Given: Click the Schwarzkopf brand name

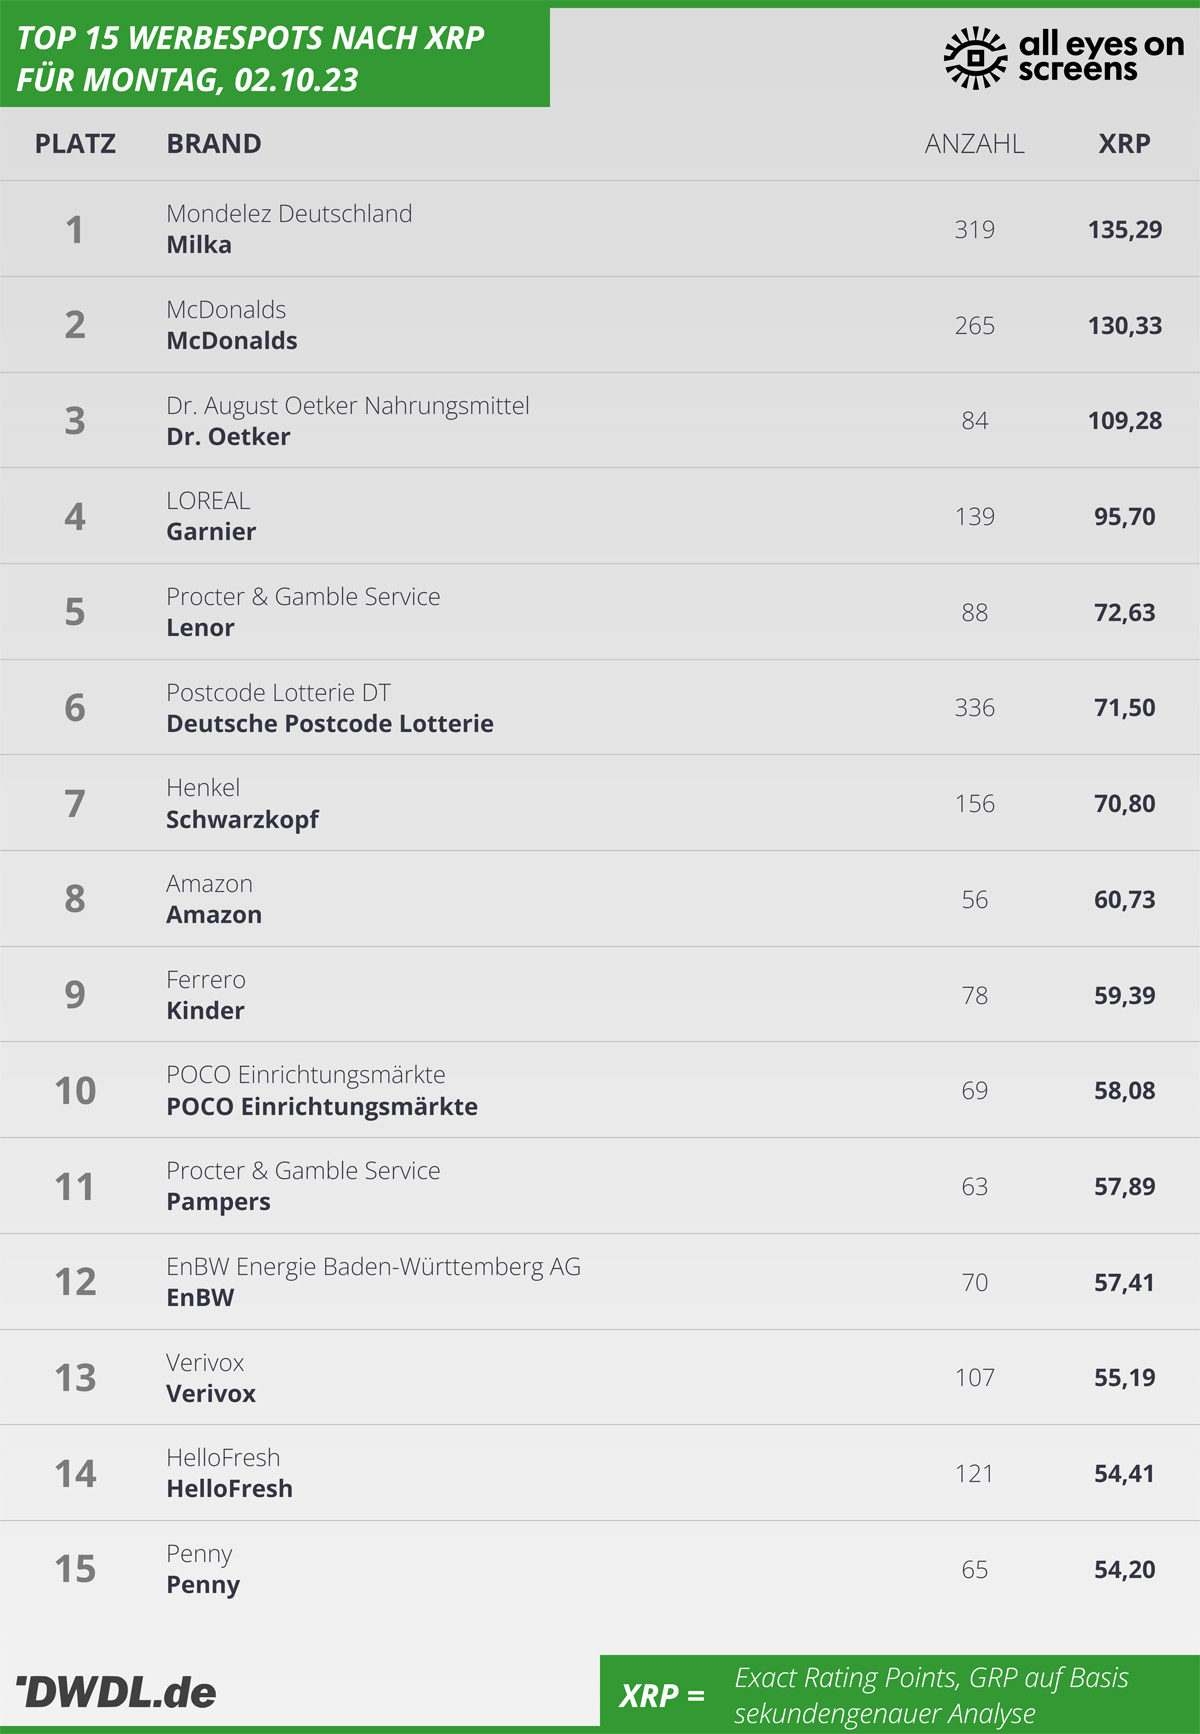Looking at the screenshot, I should (242, 820).
